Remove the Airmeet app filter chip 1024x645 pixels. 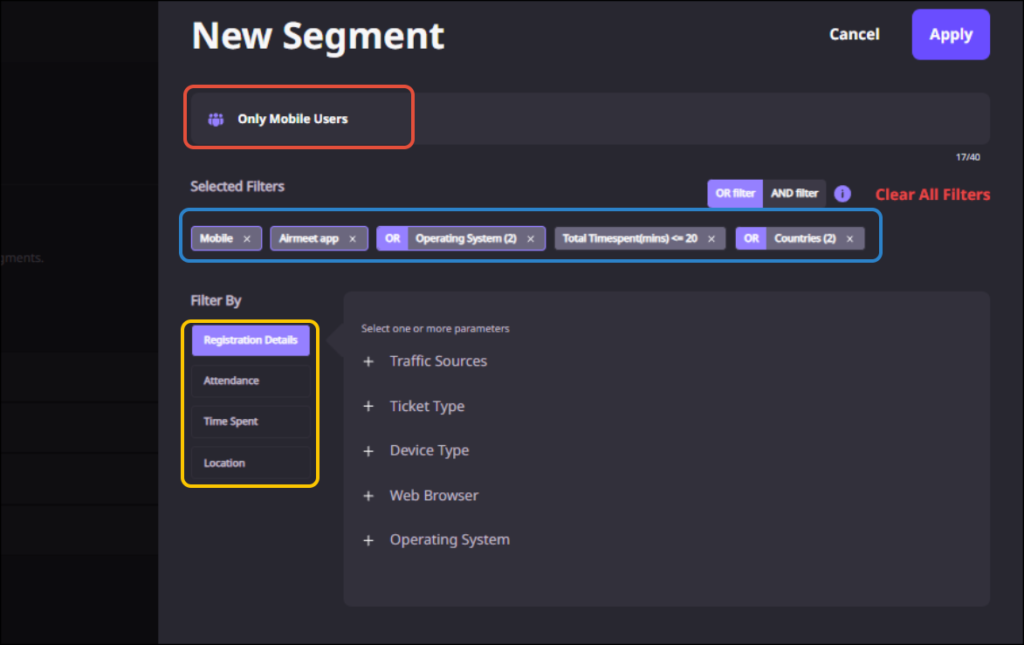(x=352, y=239)
